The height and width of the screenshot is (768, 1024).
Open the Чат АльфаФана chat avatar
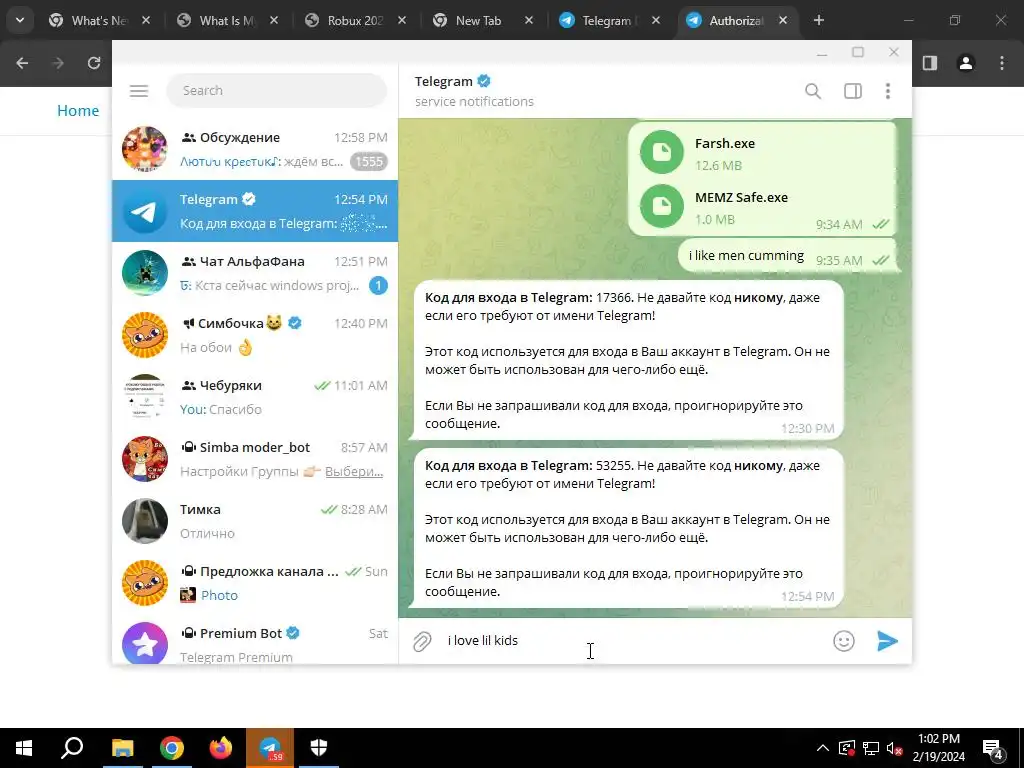[x=145, y=273]
